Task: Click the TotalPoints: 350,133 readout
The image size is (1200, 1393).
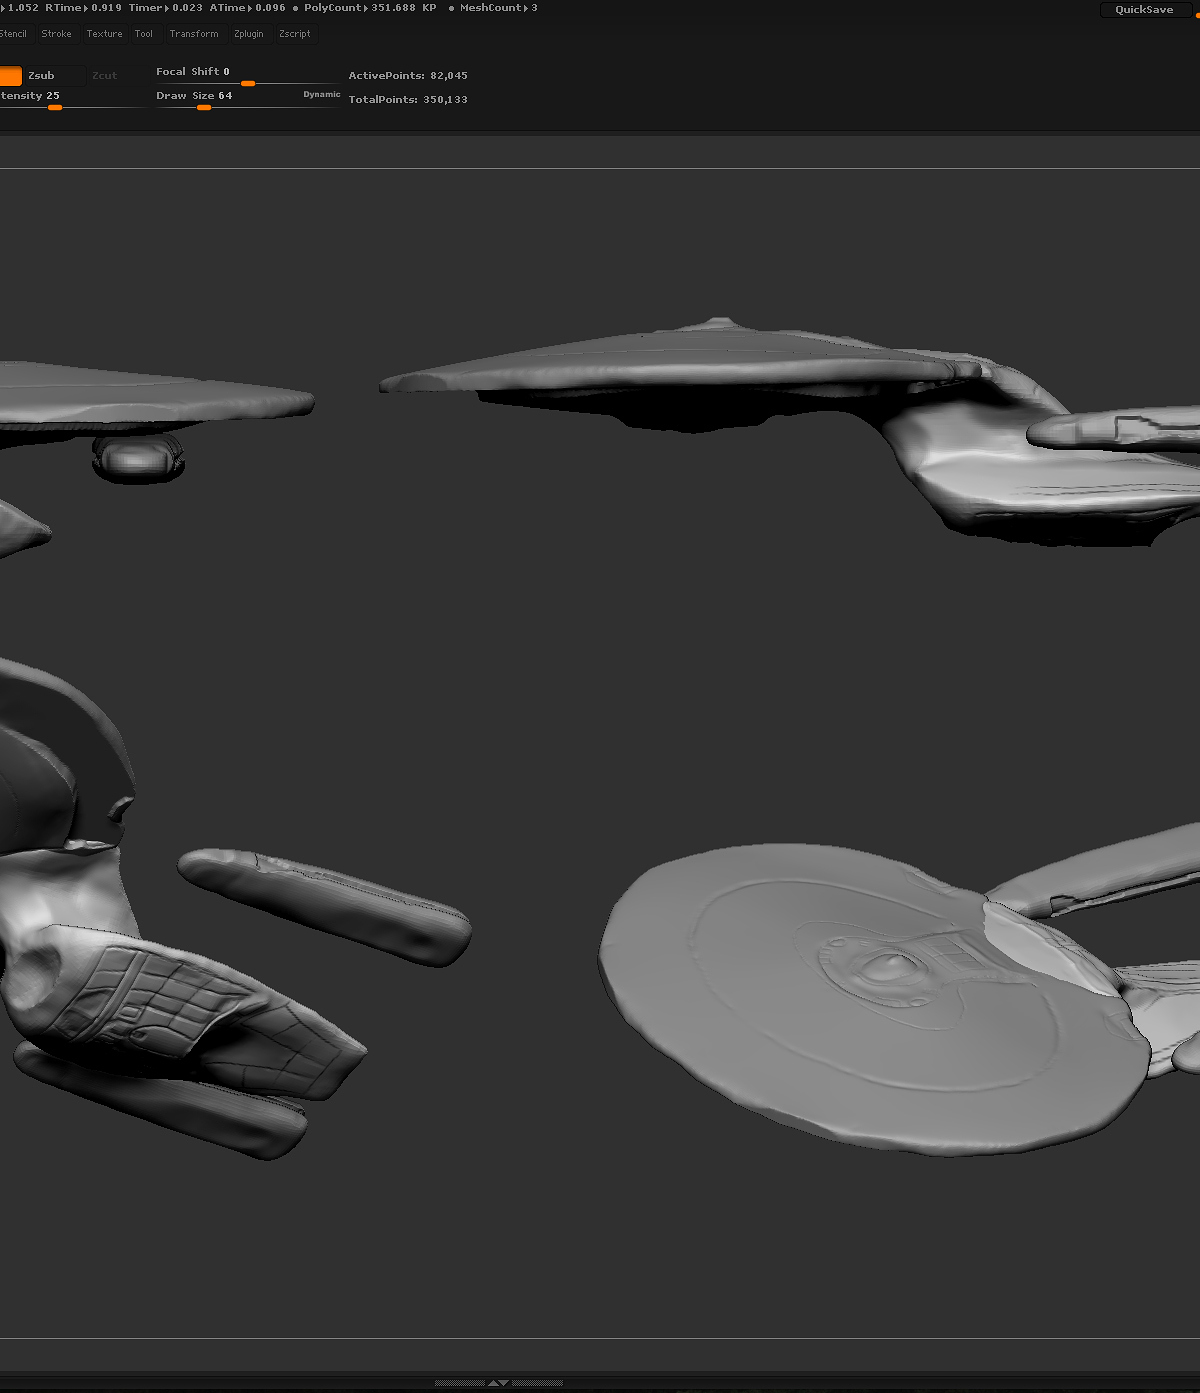Action: click(x=408, y=100)
